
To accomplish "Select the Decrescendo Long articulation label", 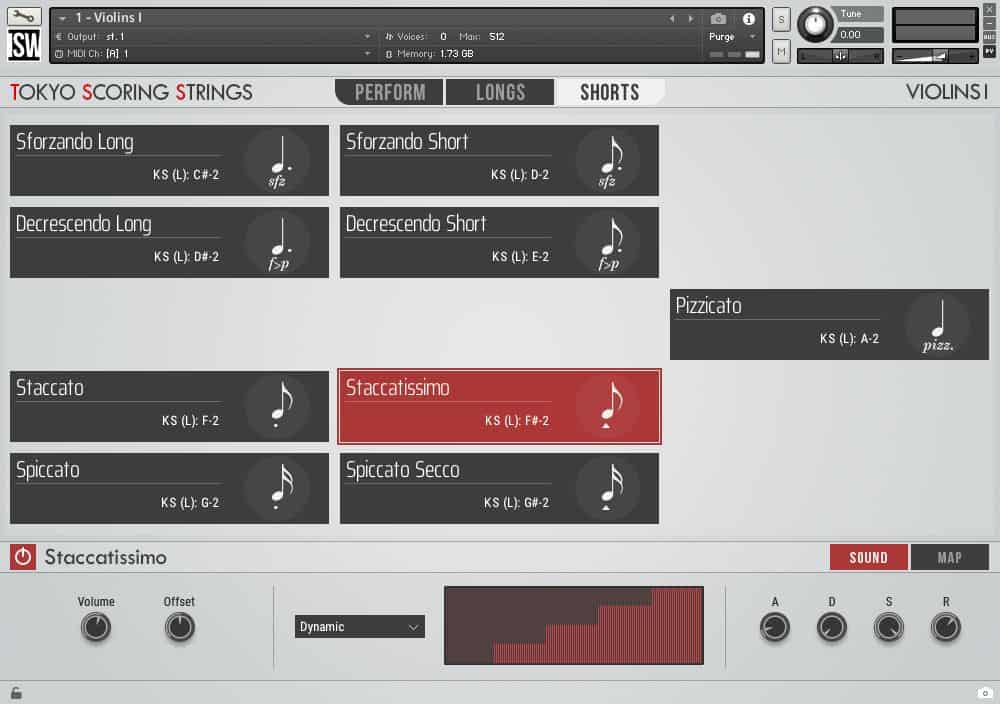I will (84, 224).
